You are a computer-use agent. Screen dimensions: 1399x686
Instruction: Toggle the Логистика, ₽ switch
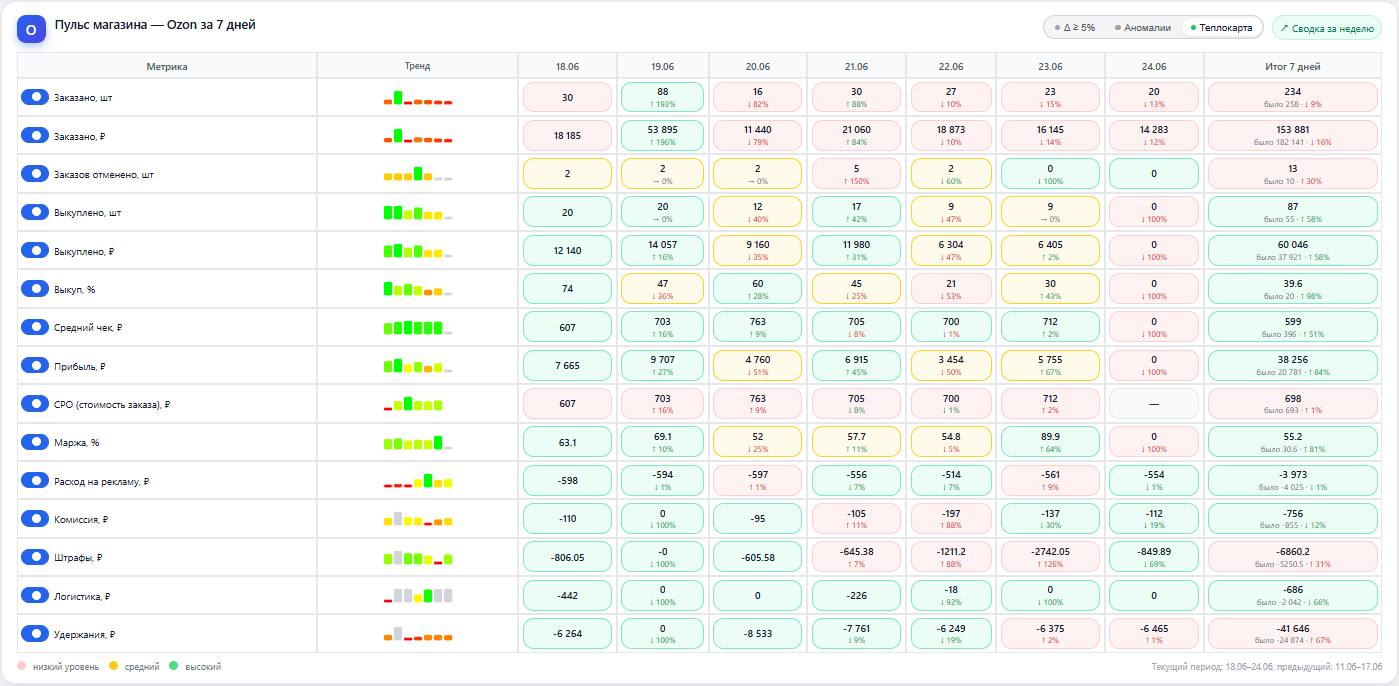coord(35,596)
